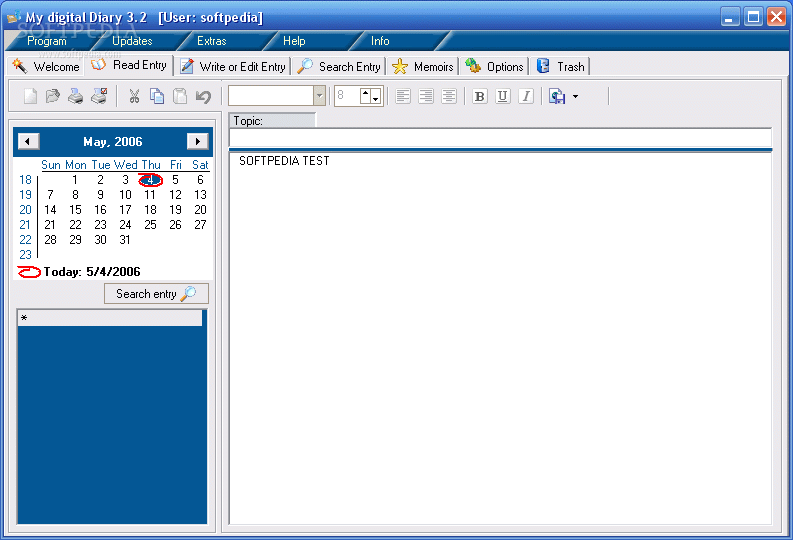Click the Read Entry book icon
This screenshot has height=540, width=793.
pyautogui.click(x=98, y=64)
